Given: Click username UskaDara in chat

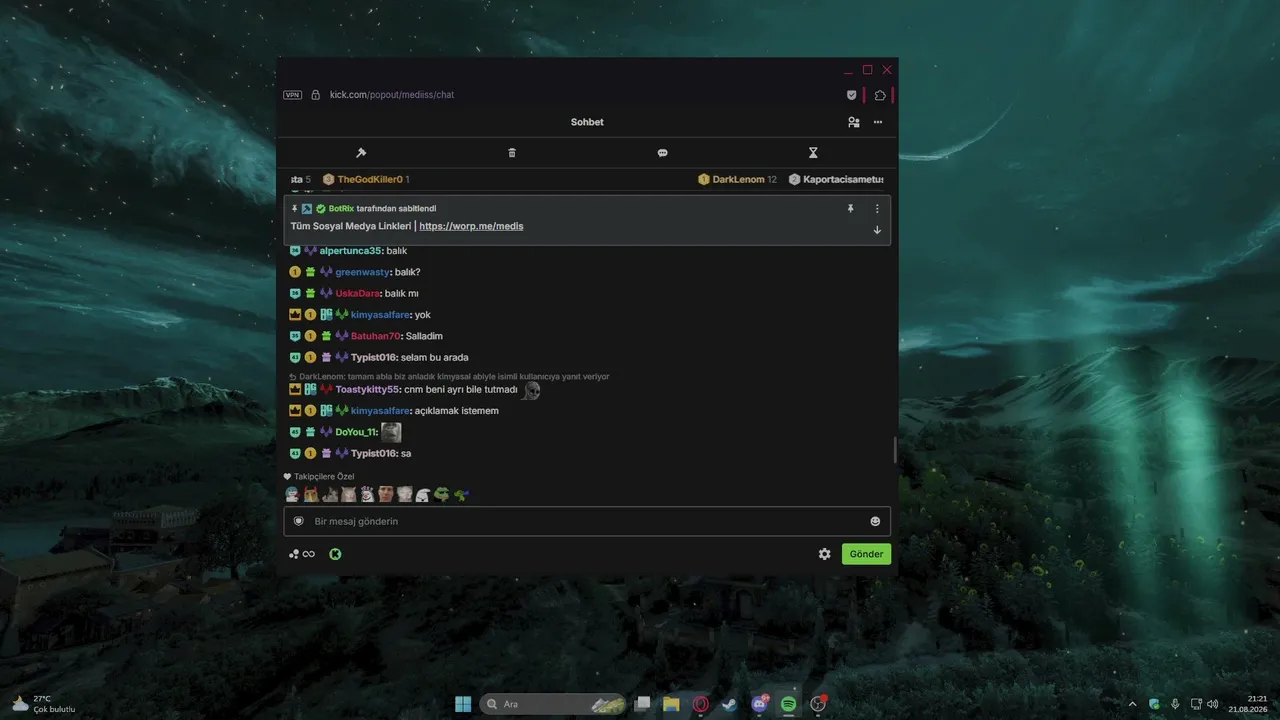Looking at the screenshot, I should coord(357,294).
